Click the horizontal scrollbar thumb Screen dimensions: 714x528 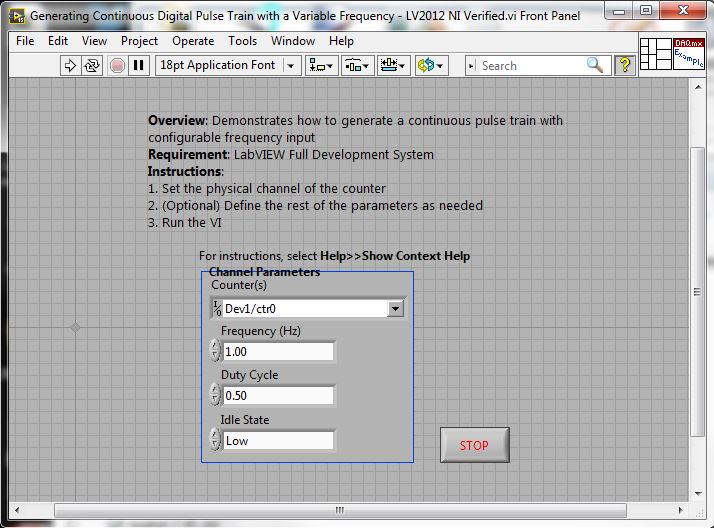click(x=340, y=510)
